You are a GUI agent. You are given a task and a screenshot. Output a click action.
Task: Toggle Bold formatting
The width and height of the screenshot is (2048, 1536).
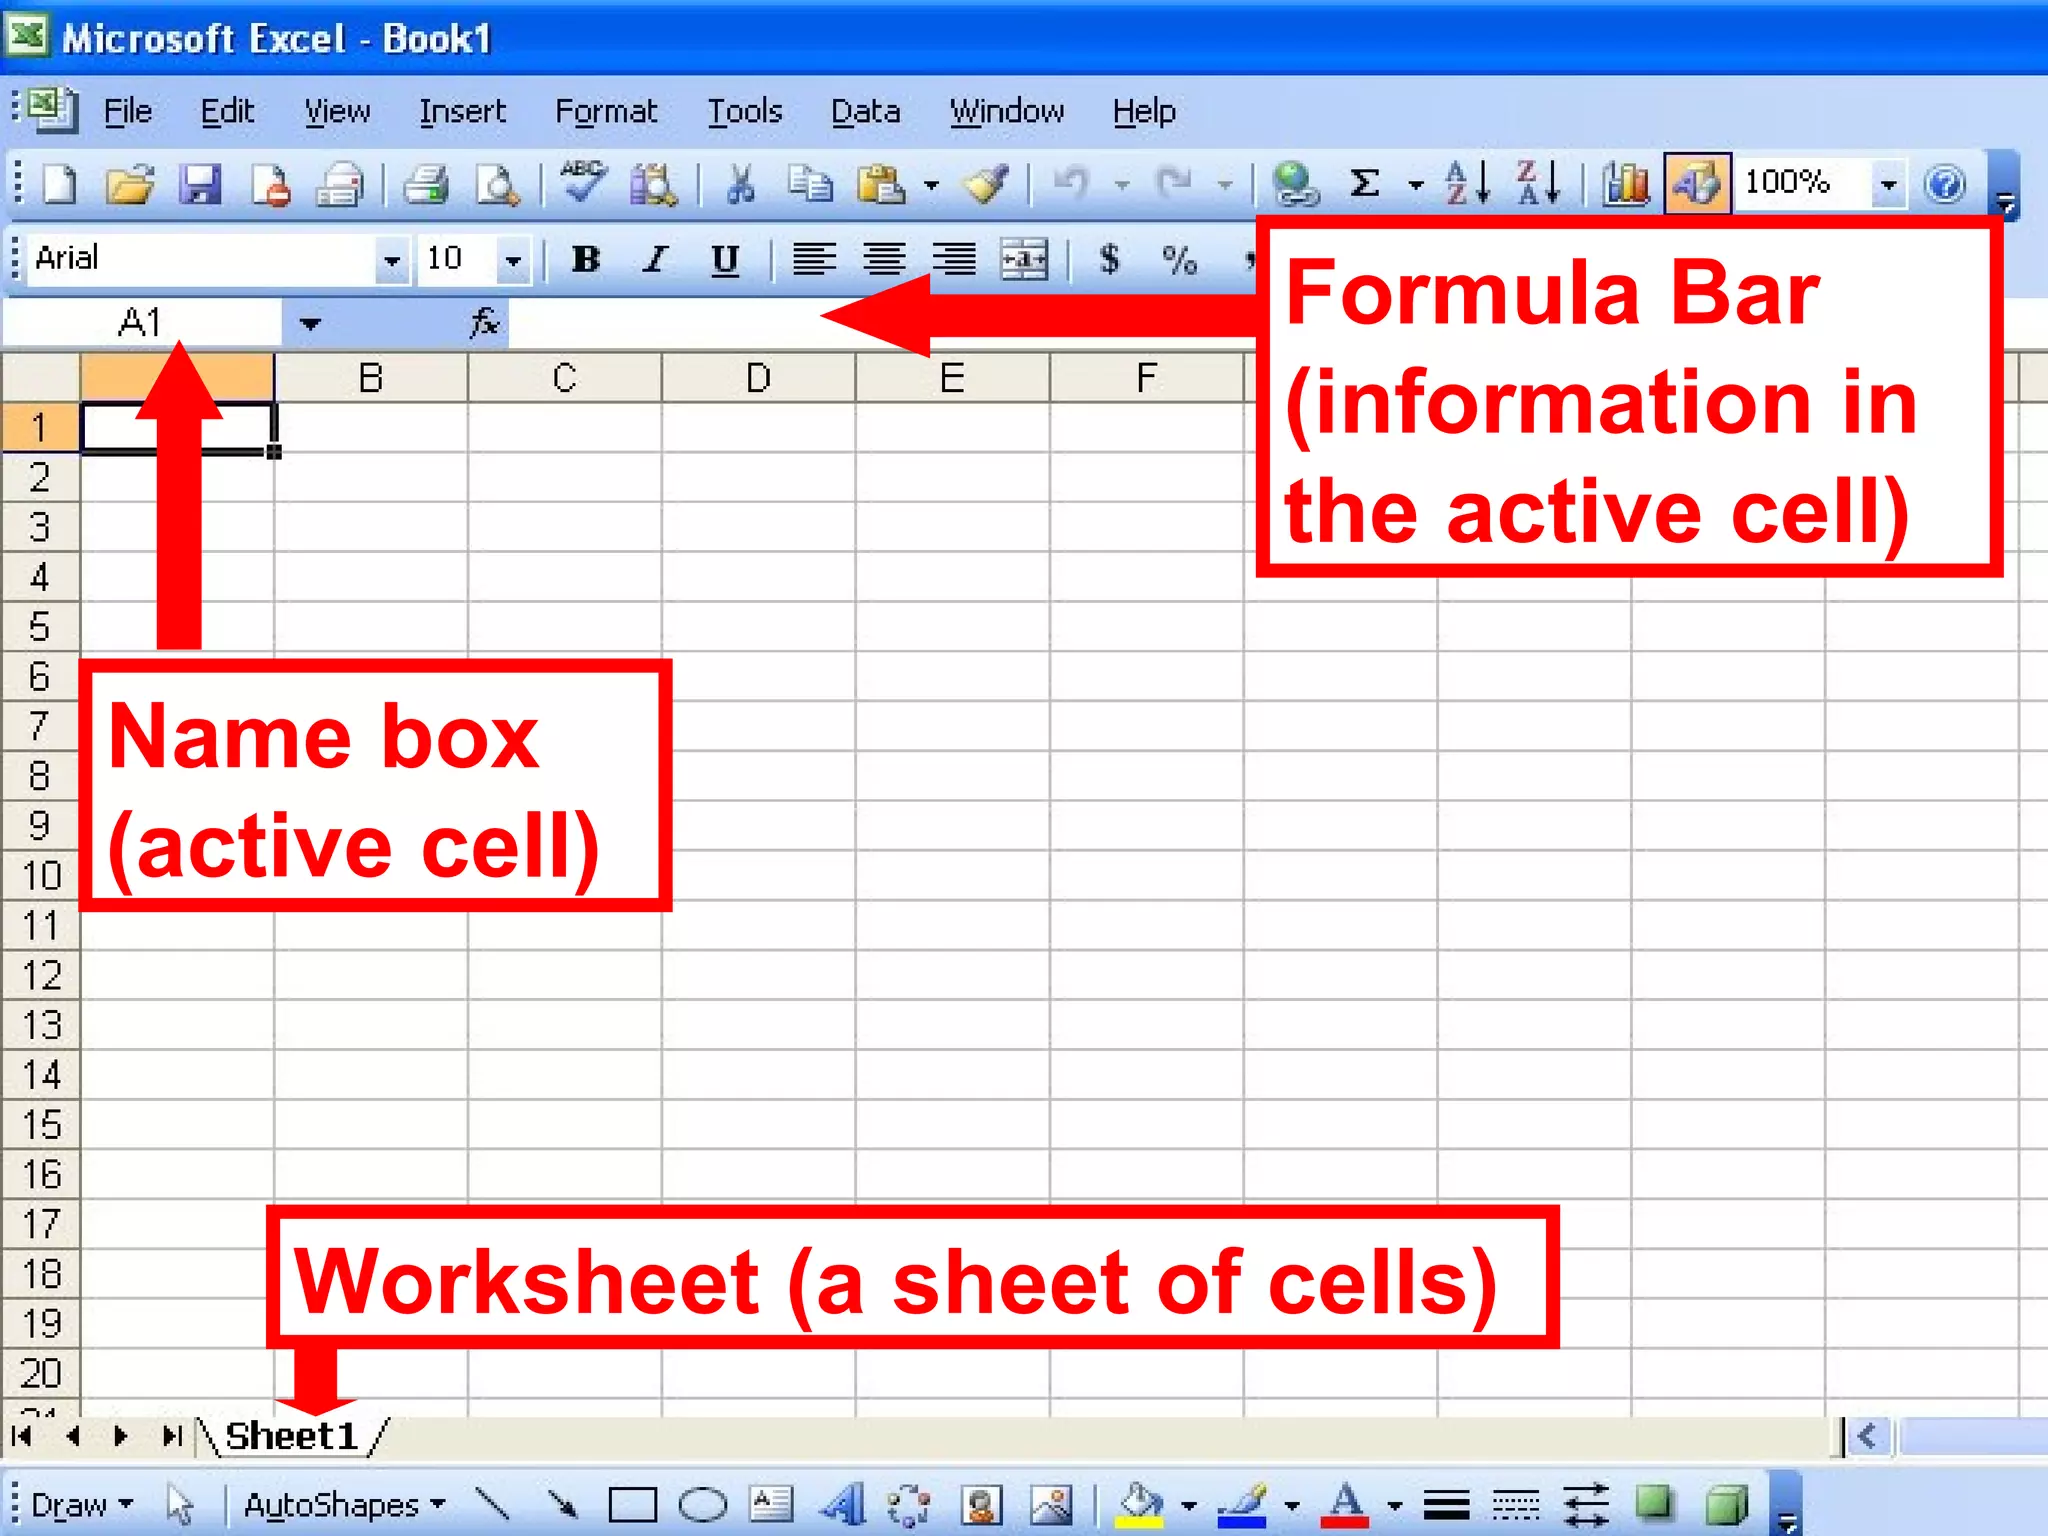coord(586,259)
